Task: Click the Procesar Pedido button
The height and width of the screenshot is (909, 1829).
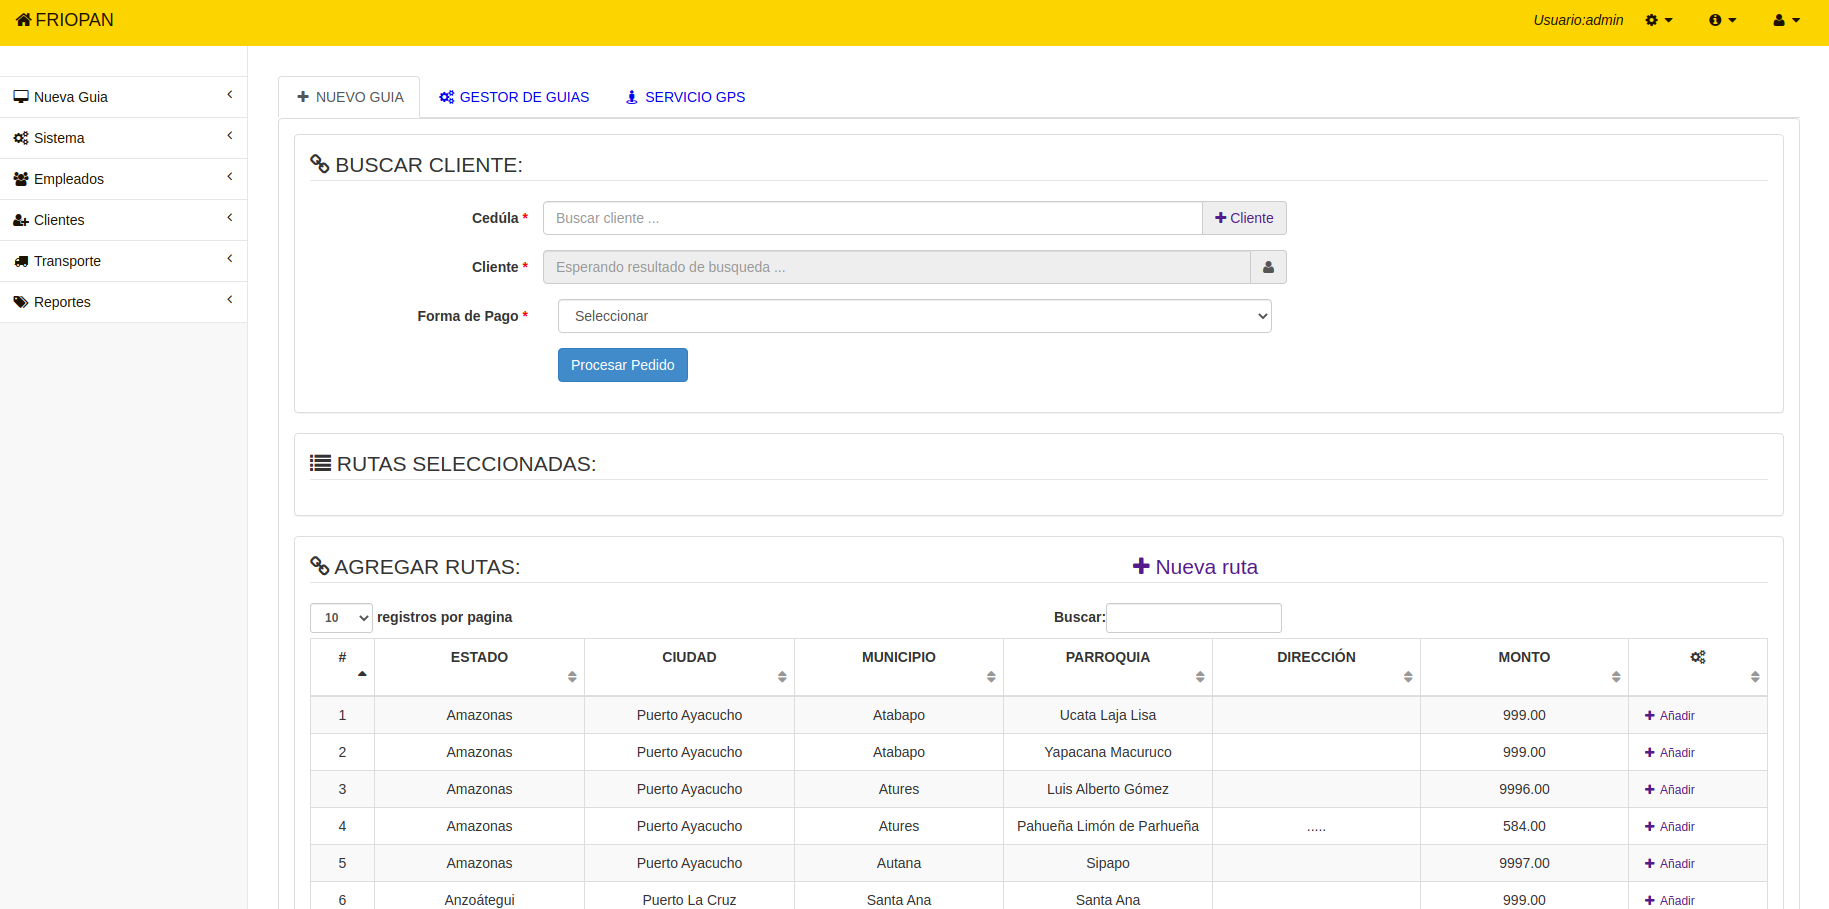Action: click(x=622, y=365)
